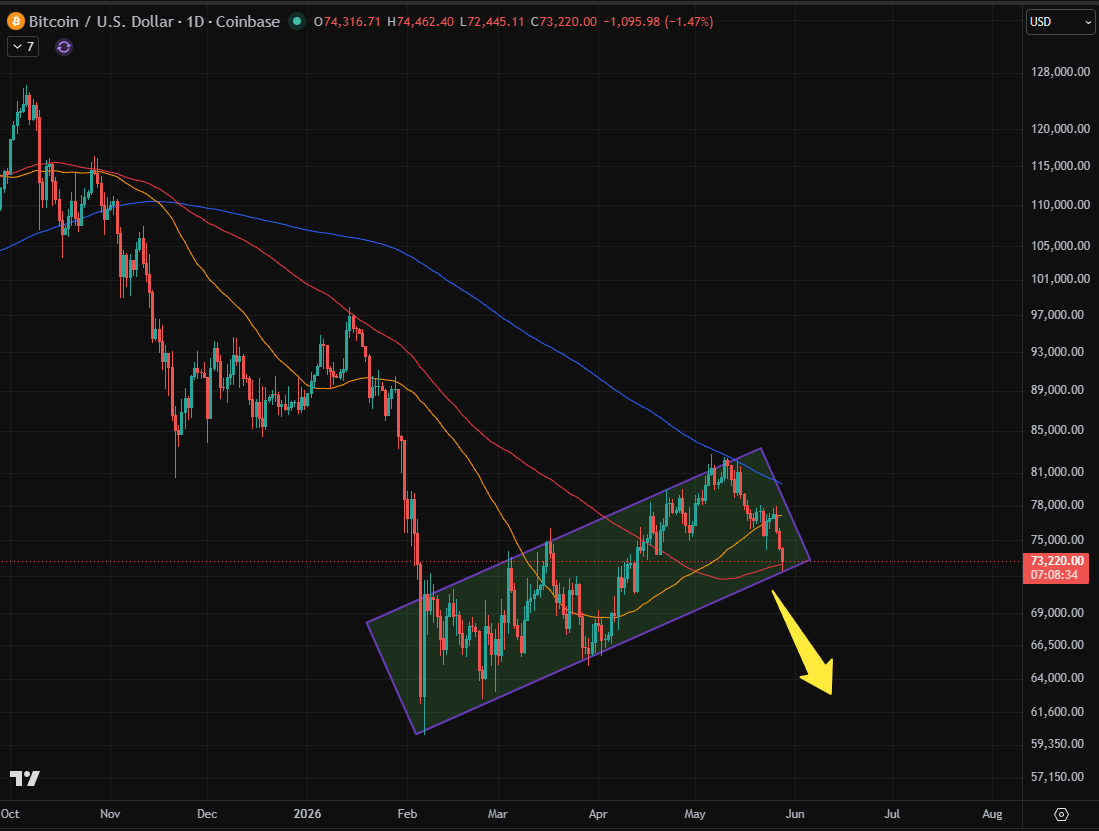Image resolution: width=1099 pixels, height=831 pixels.
Task: Click the open value O74,316.71
Action: point(347,22)
